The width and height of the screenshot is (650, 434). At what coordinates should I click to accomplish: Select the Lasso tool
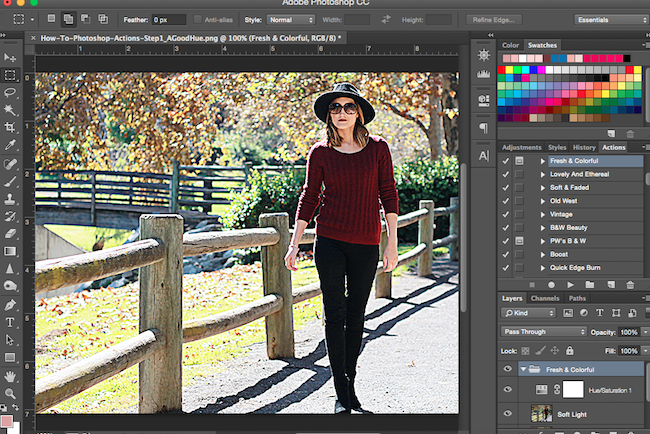[x=10, y=92]
